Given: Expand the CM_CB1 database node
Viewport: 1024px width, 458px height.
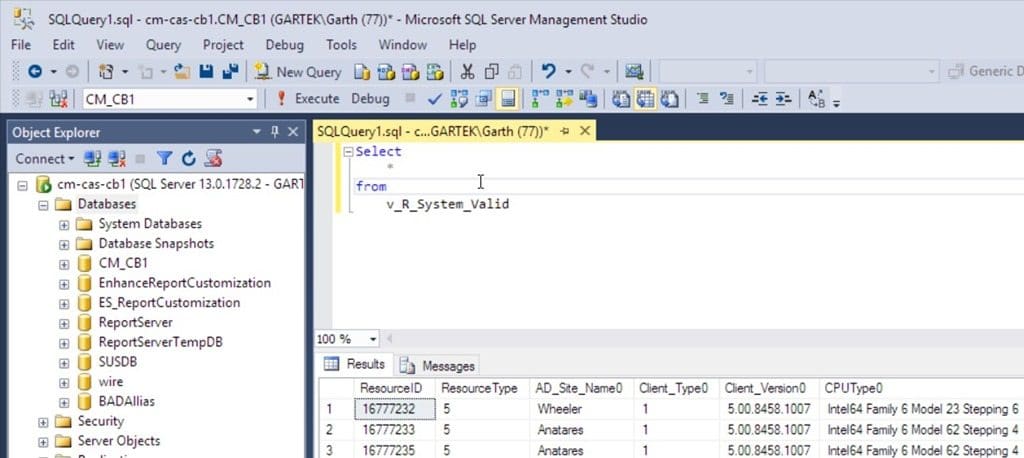Looking at the screenshot, I should [64, 264].
